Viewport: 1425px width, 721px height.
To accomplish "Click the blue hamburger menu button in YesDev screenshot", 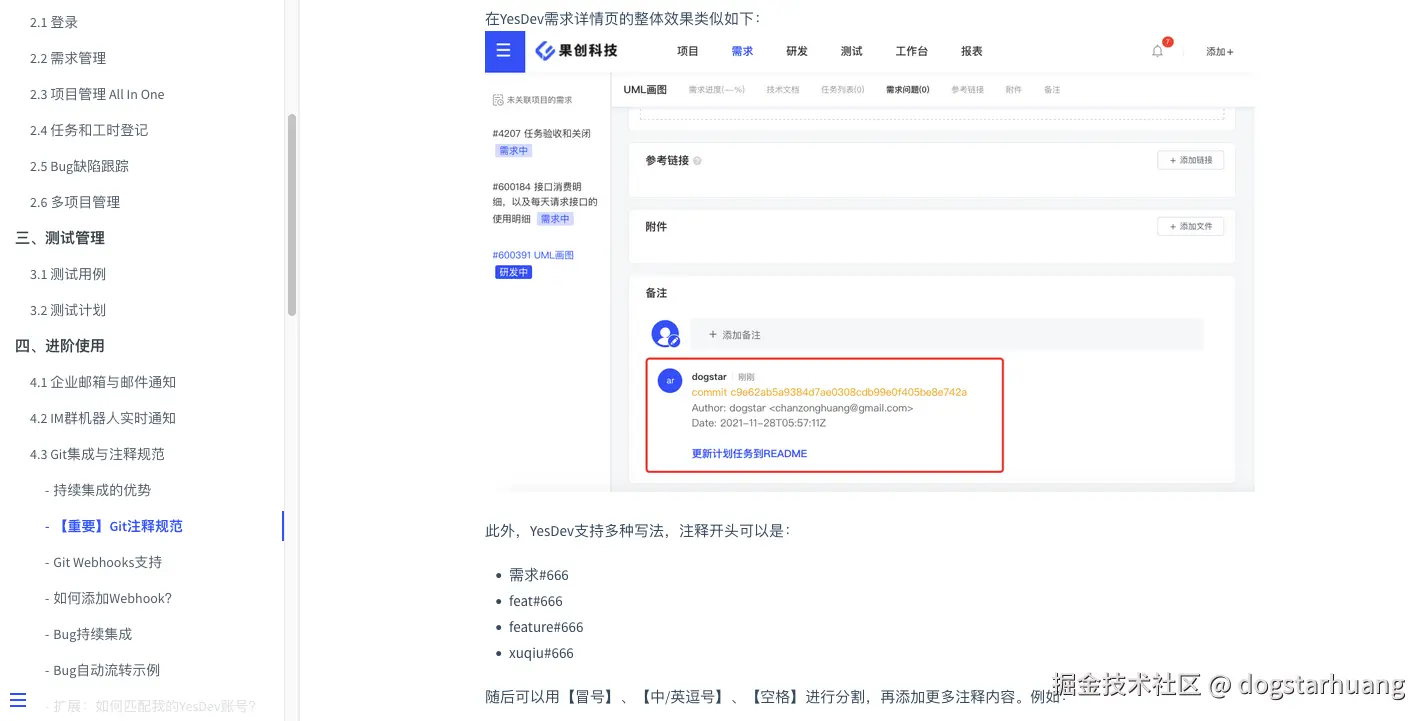I will [505, 51].
